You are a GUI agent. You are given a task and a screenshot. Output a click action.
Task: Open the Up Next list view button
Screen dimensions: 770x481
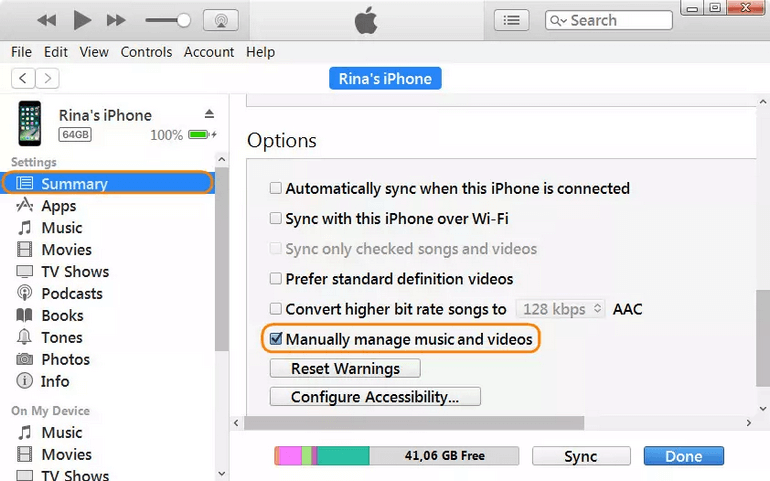tap(511, 20)
